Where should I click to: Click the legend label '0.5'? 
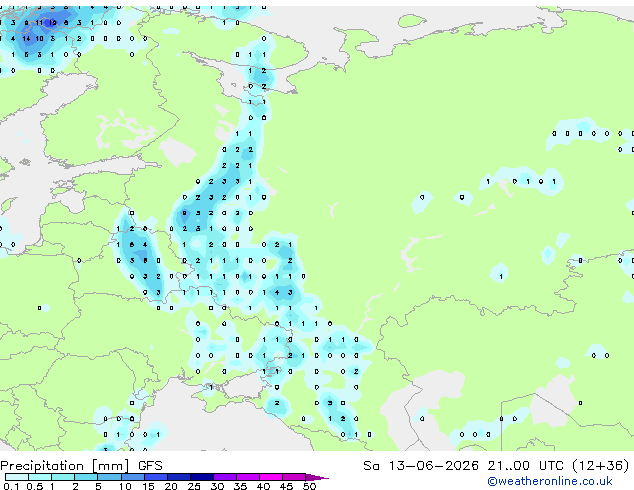(x=35, y=486)
